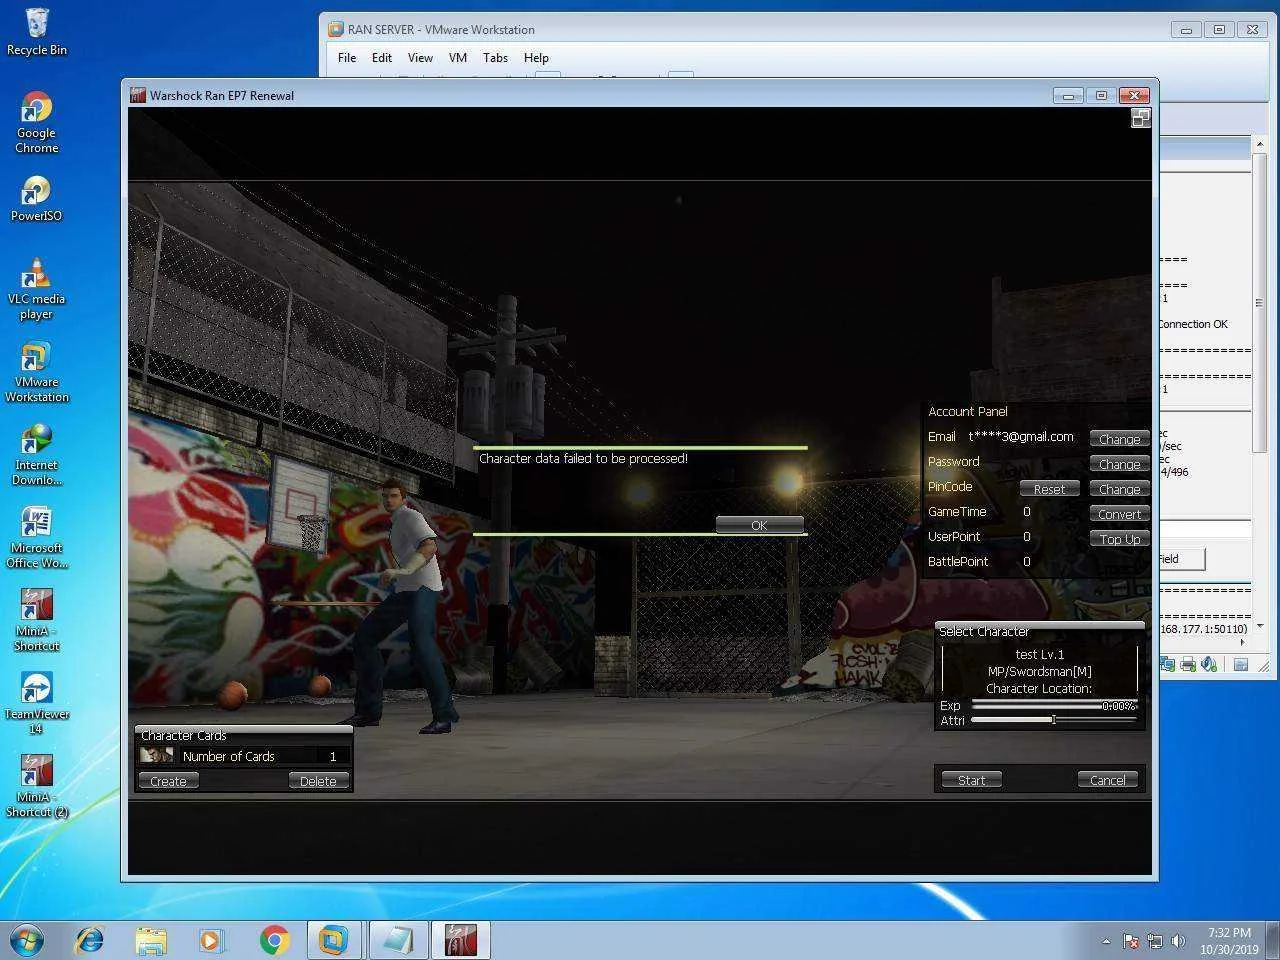Open Windows Media Player from the taskbar
Image resolution: width=1280 pixels, height=960 pixels.
click(x=211, y=940)
